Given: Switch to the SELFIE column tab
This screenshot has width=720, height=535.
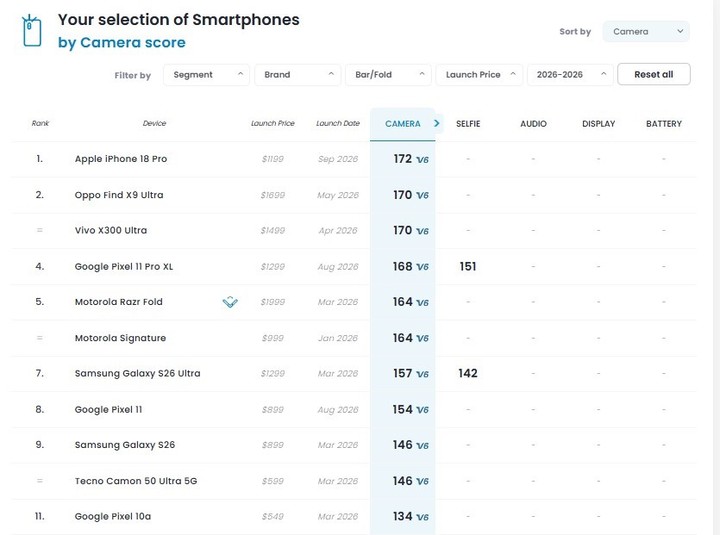Looking at the screenshot, I should [468, 124].
